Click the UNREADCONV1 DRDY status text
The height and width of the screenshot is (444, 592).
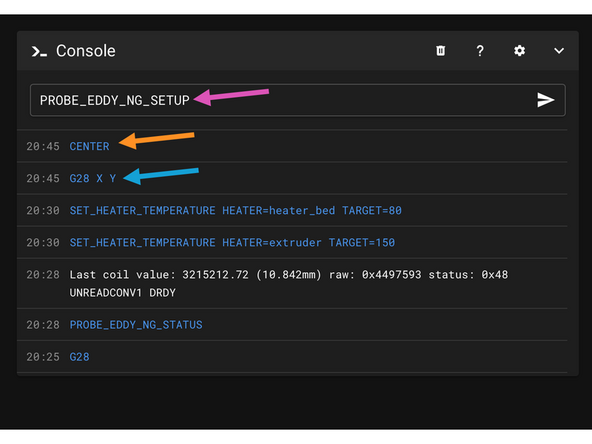[x=123, y=293]
